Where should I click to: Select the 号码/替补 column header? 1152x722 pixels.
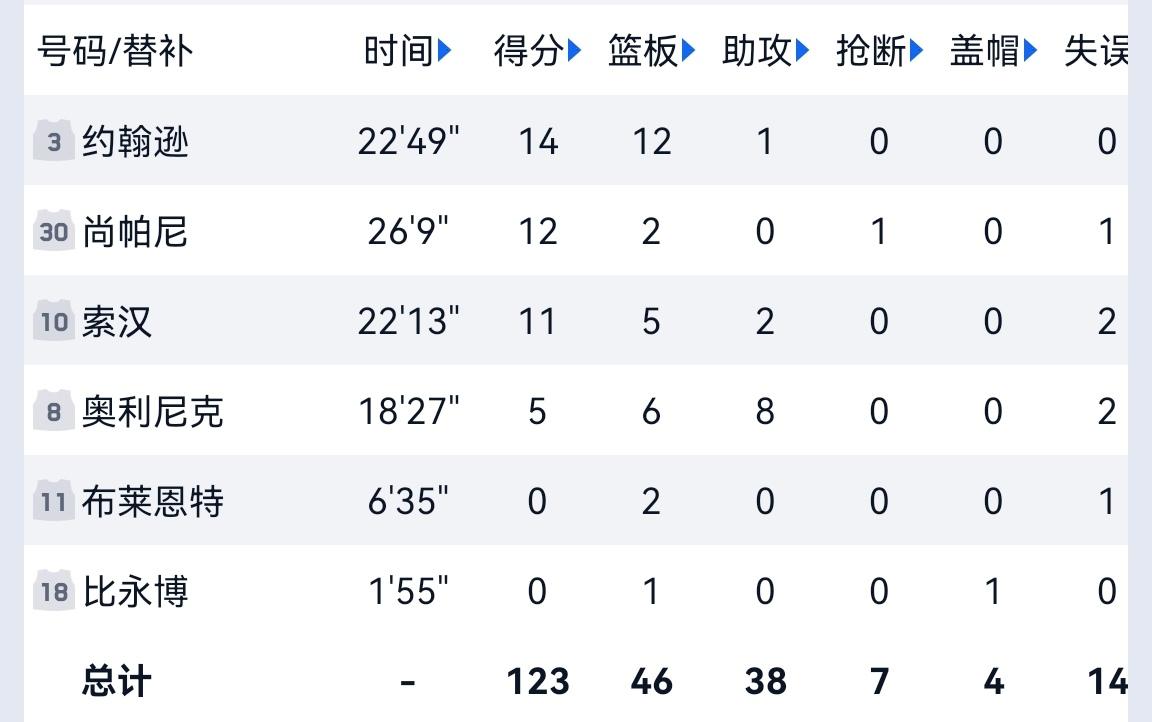[x=115, y=51]
